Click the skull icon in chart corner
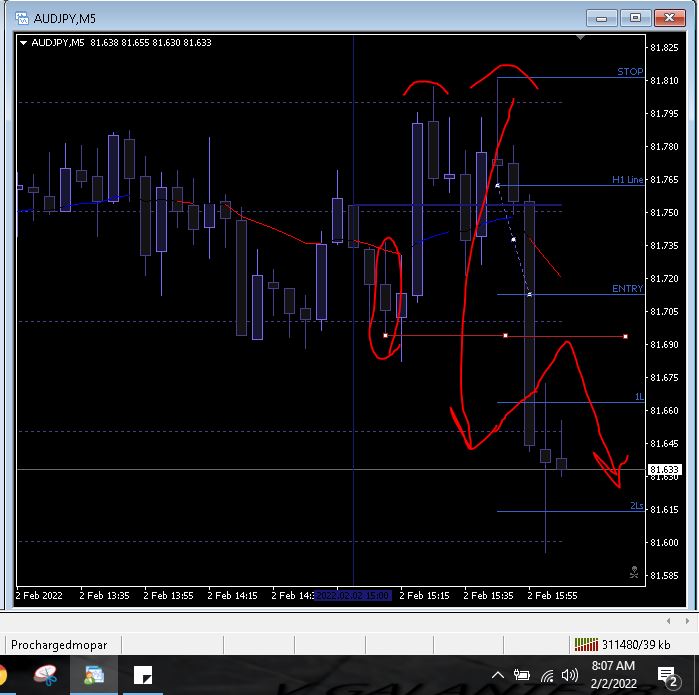The width and height of the screenshot is (699, 695). pos(634,572)
